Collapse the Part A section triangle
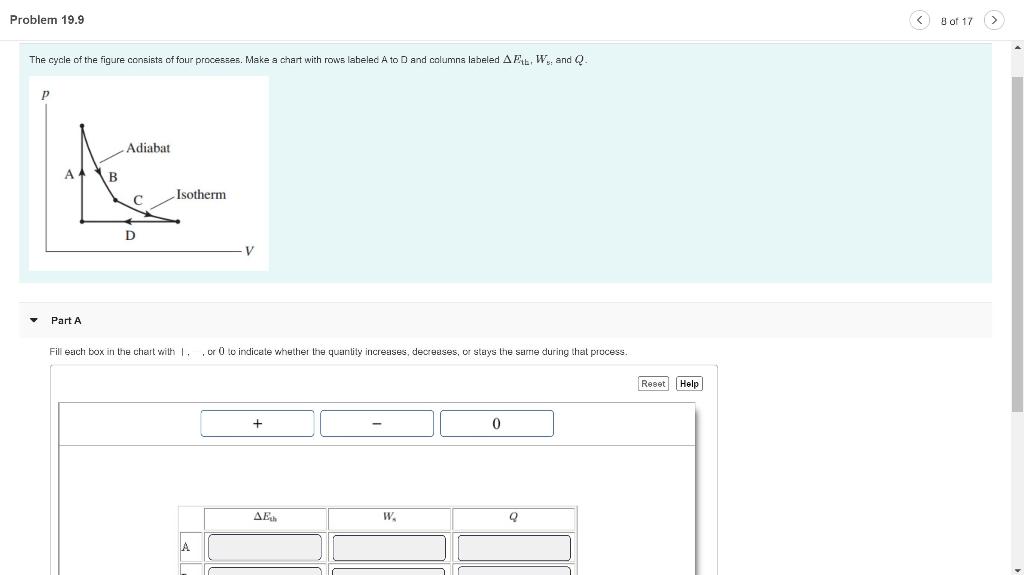Image resolution: width=1024 pixels, height=575 pixels. [34, 320]
